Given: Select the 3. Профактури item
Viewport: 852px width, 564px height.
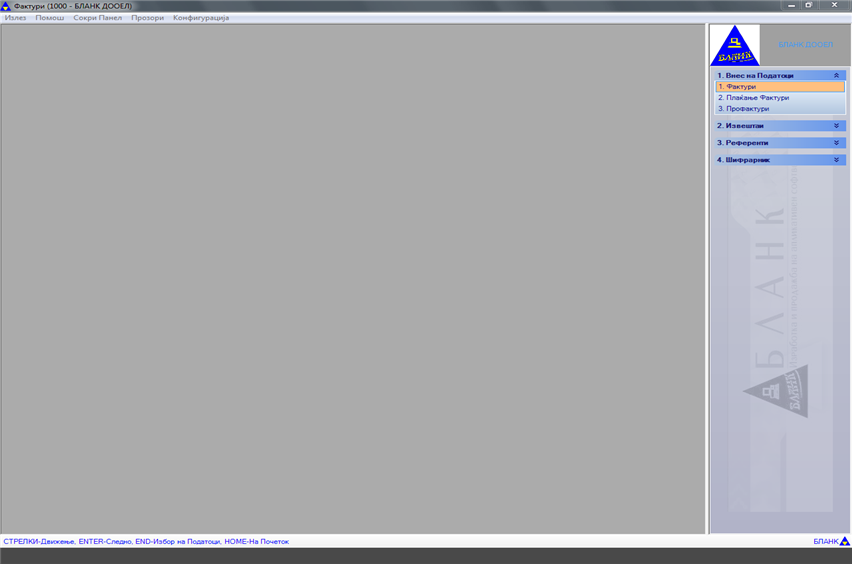Looking at the screenshot, I should tap(743, 109).
